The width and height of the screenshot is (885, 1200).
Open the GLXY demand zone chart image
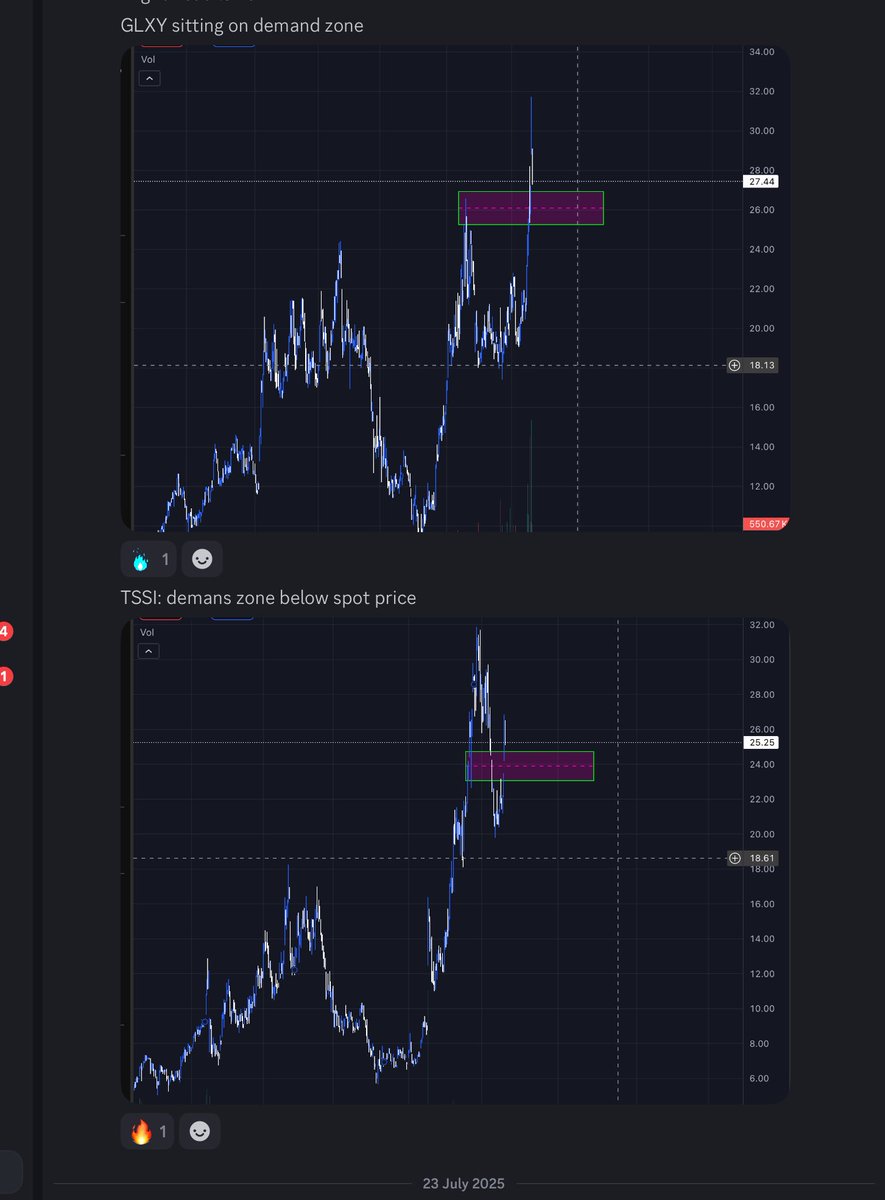click(x=455, y=288)
